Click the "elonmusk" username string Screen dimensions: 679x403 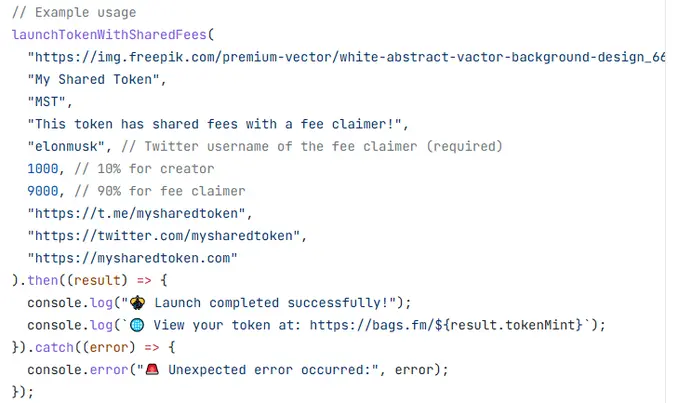pyautogui.click(x=66, y=146)
